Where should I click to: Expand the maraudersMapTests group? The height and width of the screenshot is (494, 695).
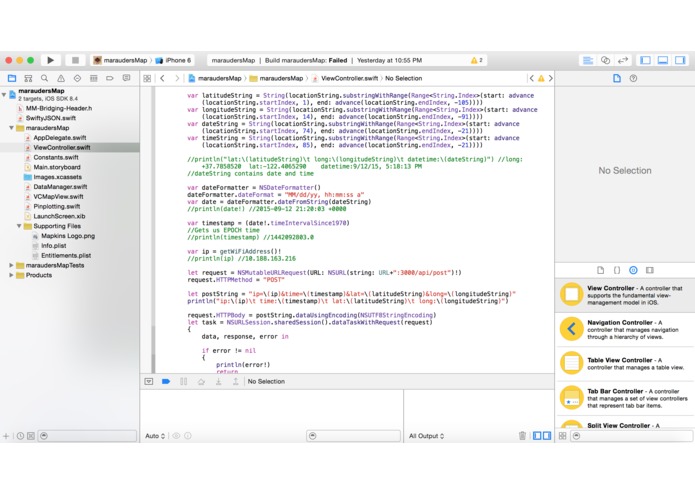point(12,265)
